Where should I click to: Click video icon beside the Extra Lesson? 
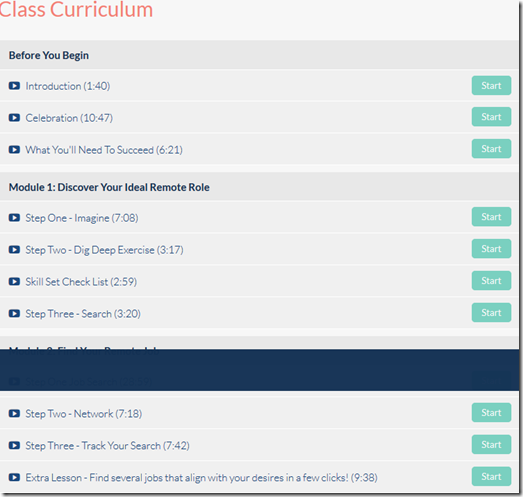(14, 477)
